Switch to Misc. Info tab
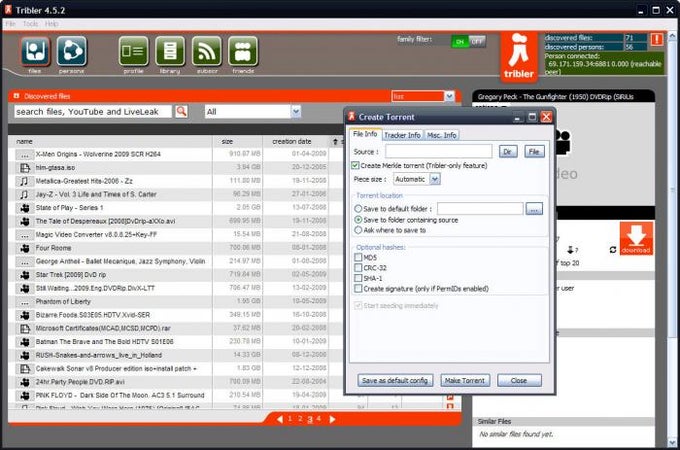The width and height of the screenshot is (680, 450). point(441,135)
